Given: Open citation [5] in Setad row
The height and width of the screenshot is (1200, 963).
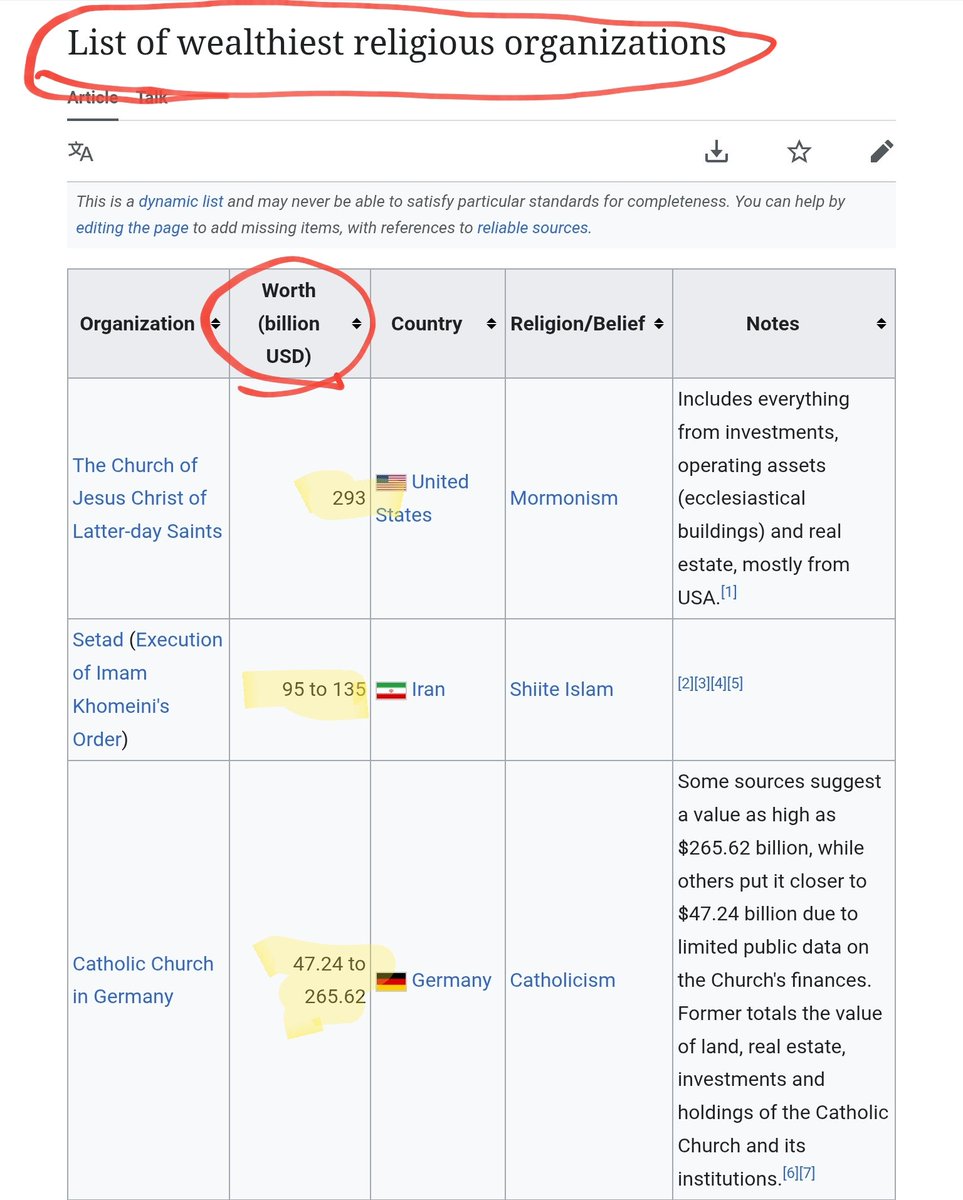Looking at the screenshot, I should [x=735, y=683].
